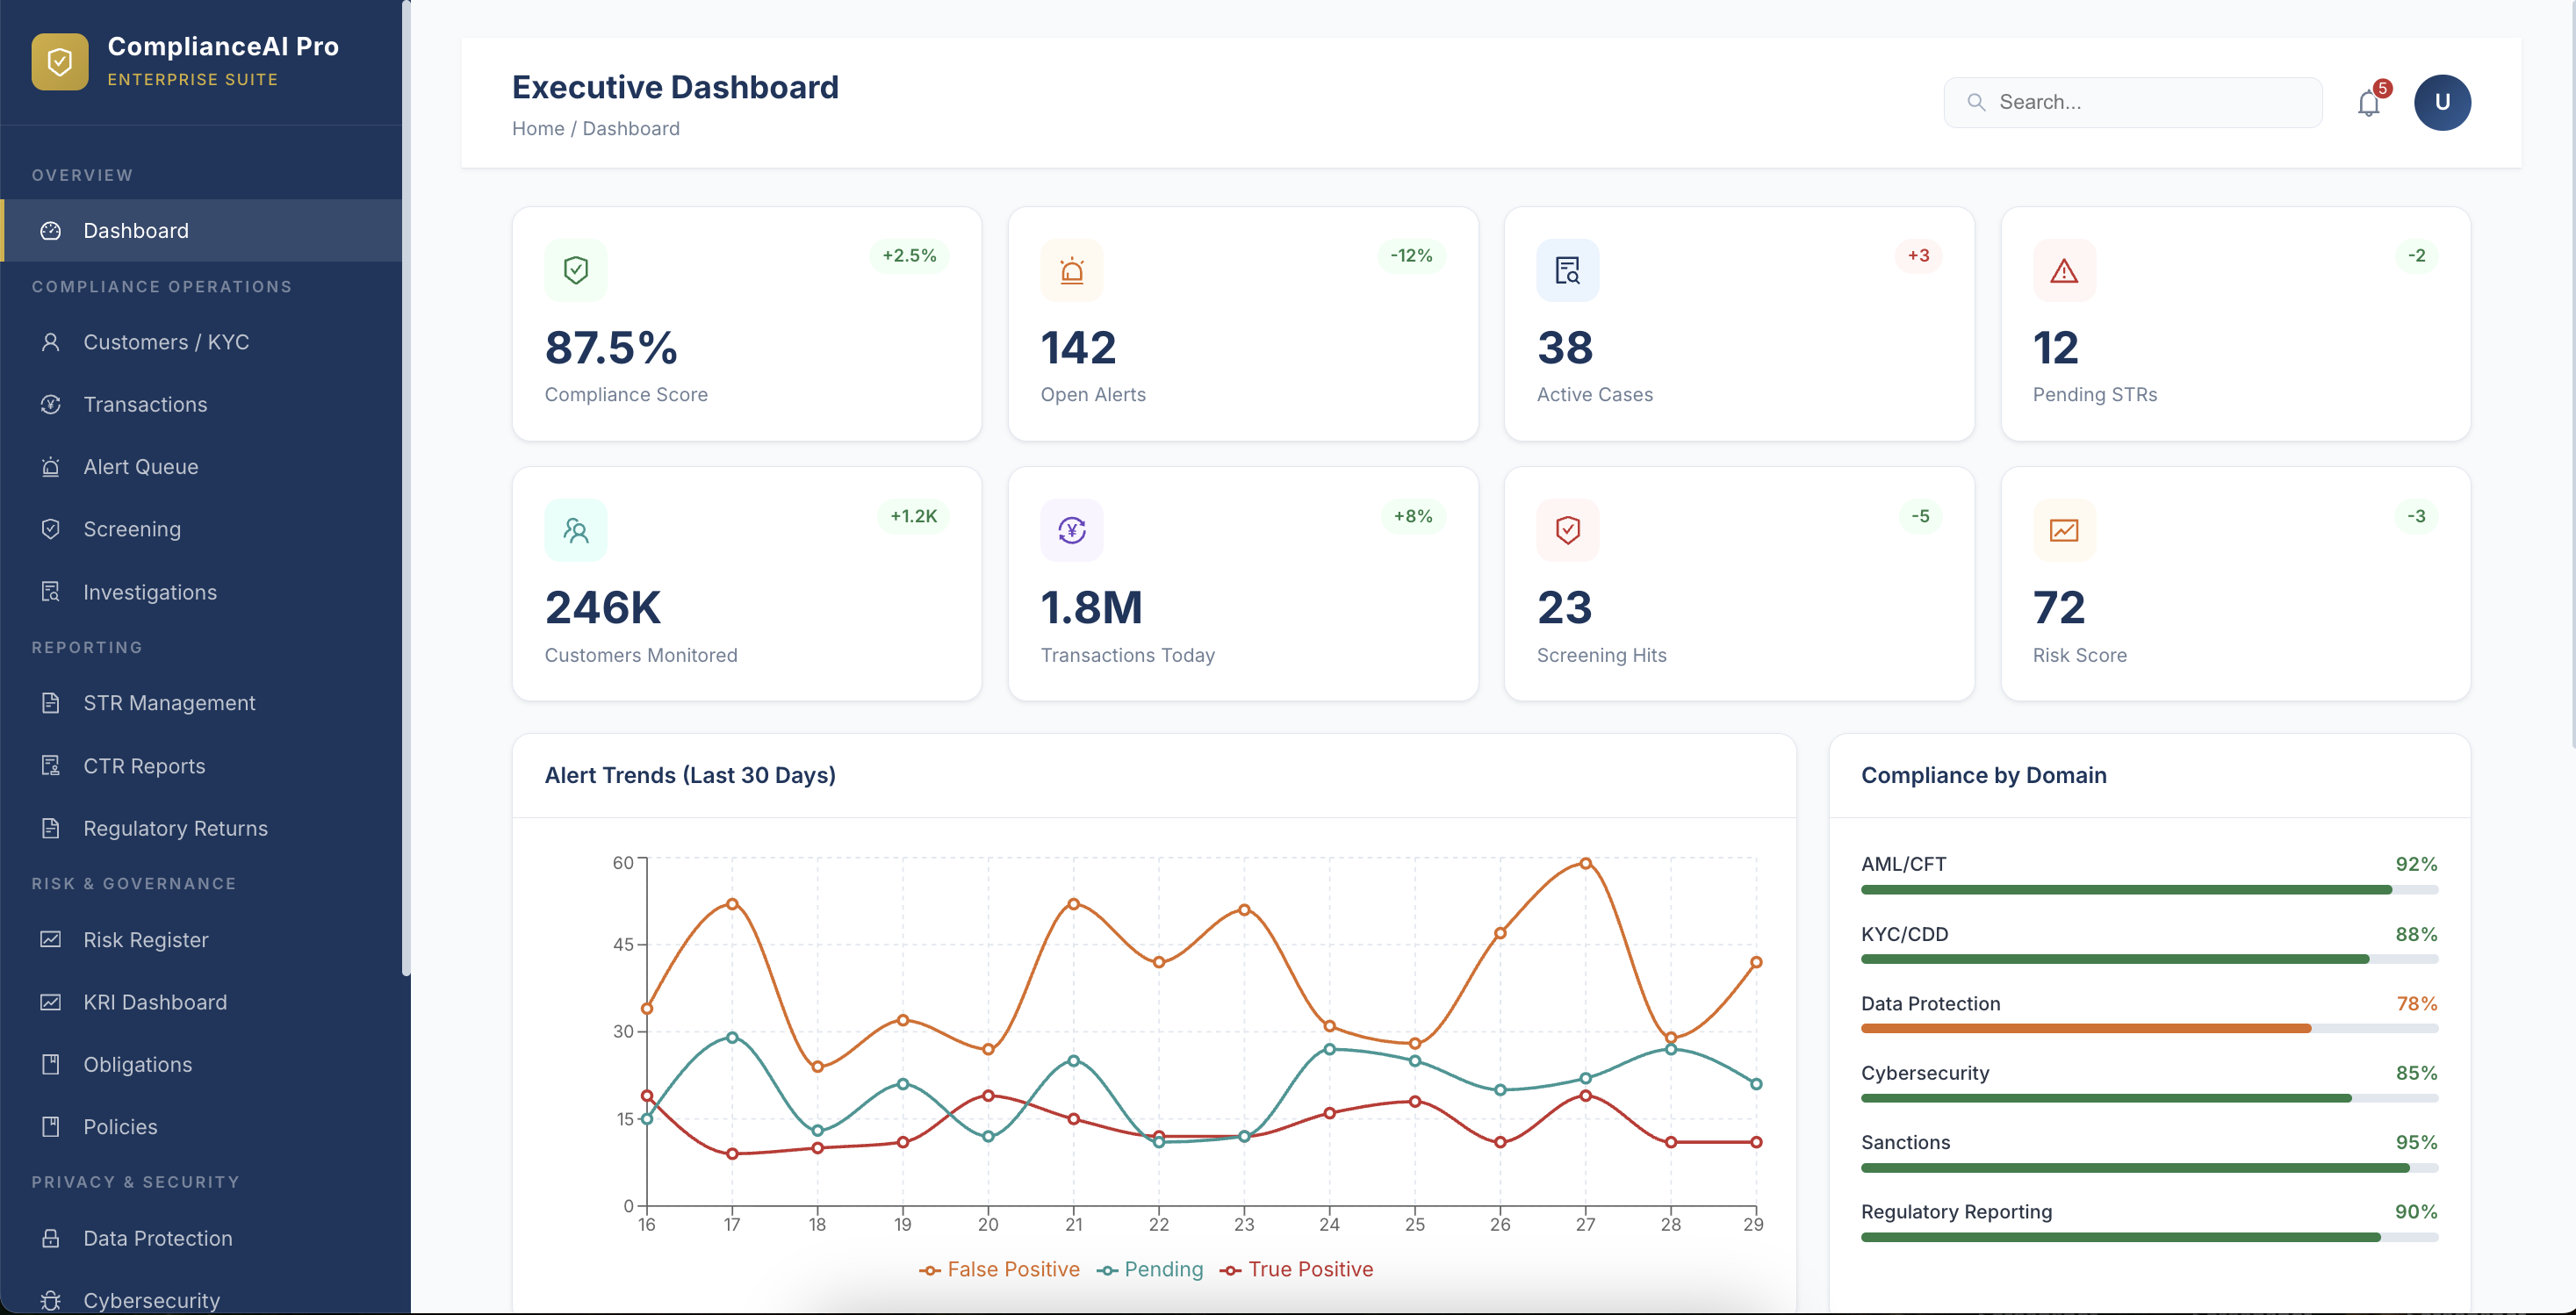
Task: Toggle False Positive series in chart legend
Action: pyautogui.click(x=999, y=1269)
